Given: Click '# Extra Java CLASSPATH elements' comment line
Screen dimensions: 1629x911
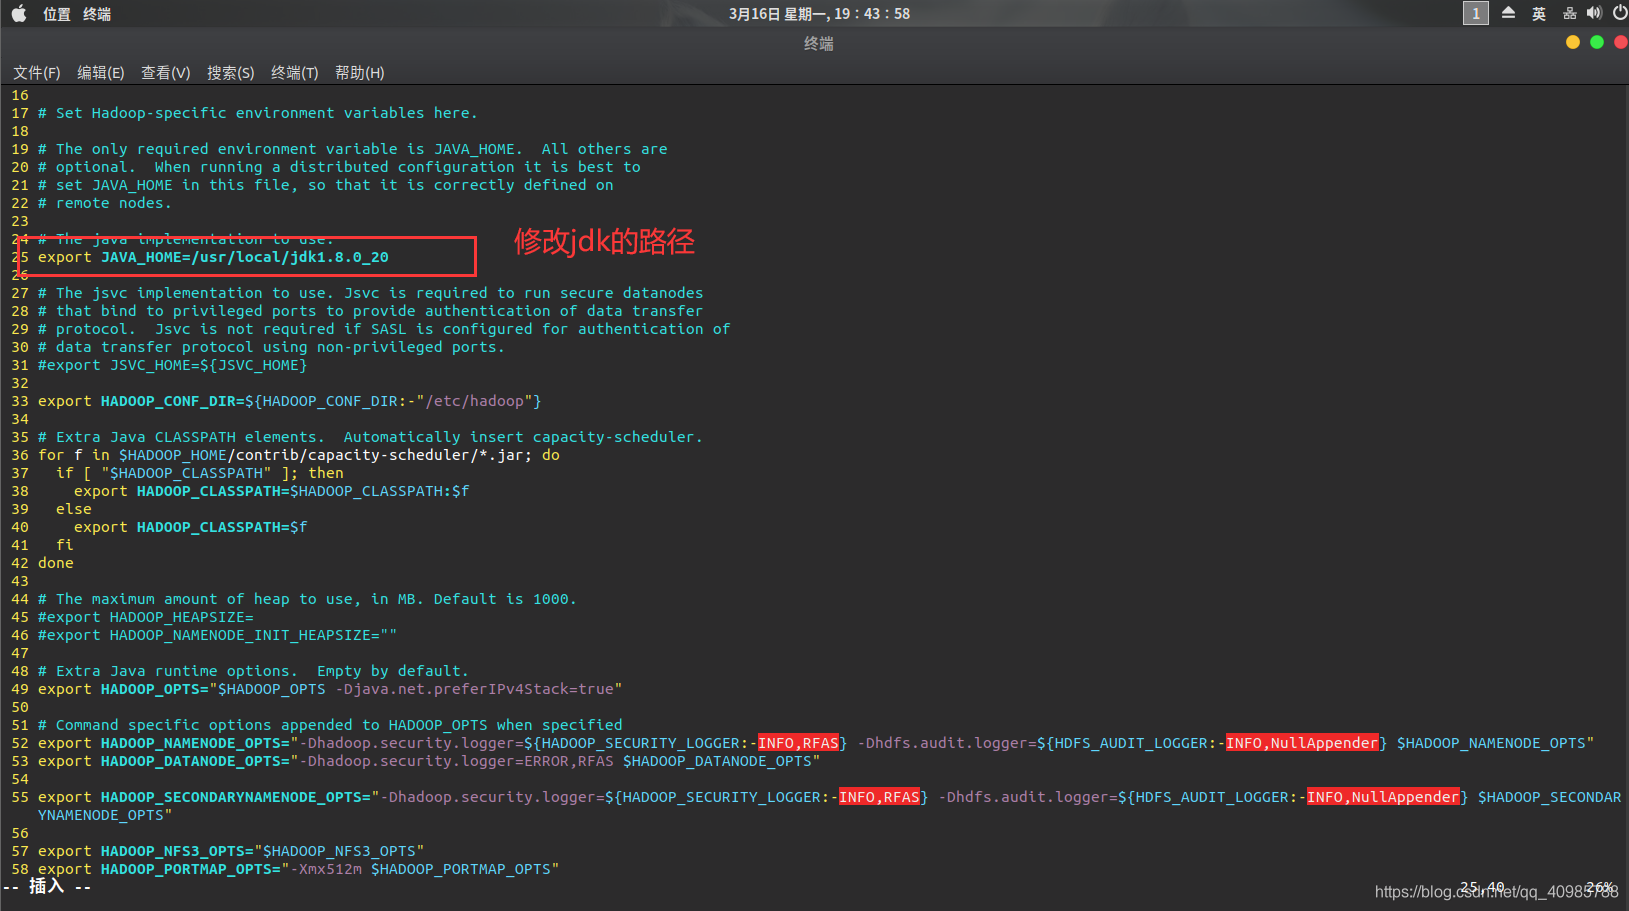Looking at the screenshot, I should 370,437.
